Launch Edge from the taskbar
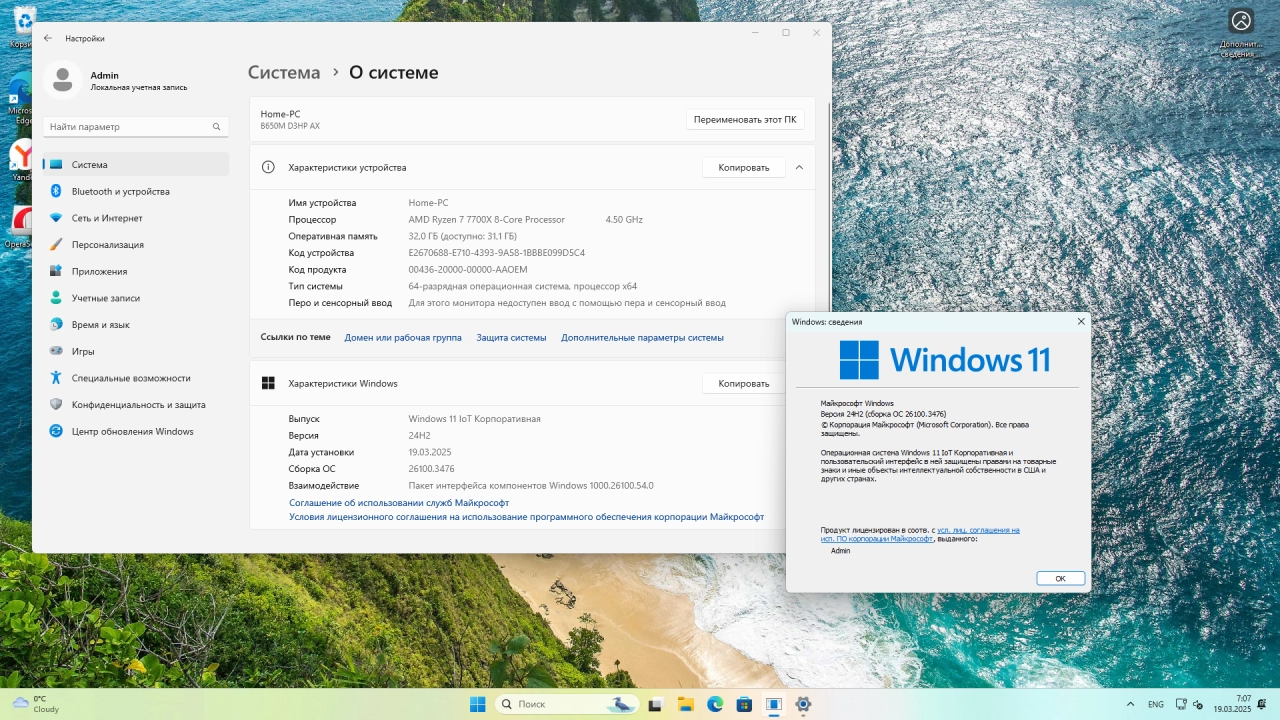This screenshot has height=720, width=1280. [x=715, y=704]
